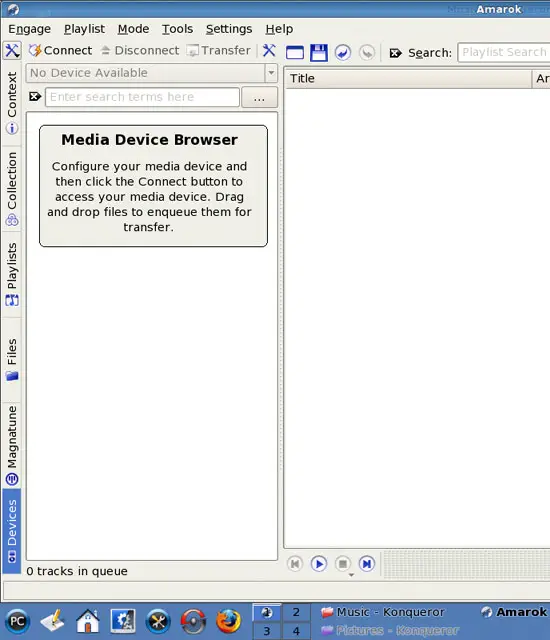This screenshot has height=640, width=550.
Task: Click the configure tools icon beside Transfer
Action: [269, 51]
